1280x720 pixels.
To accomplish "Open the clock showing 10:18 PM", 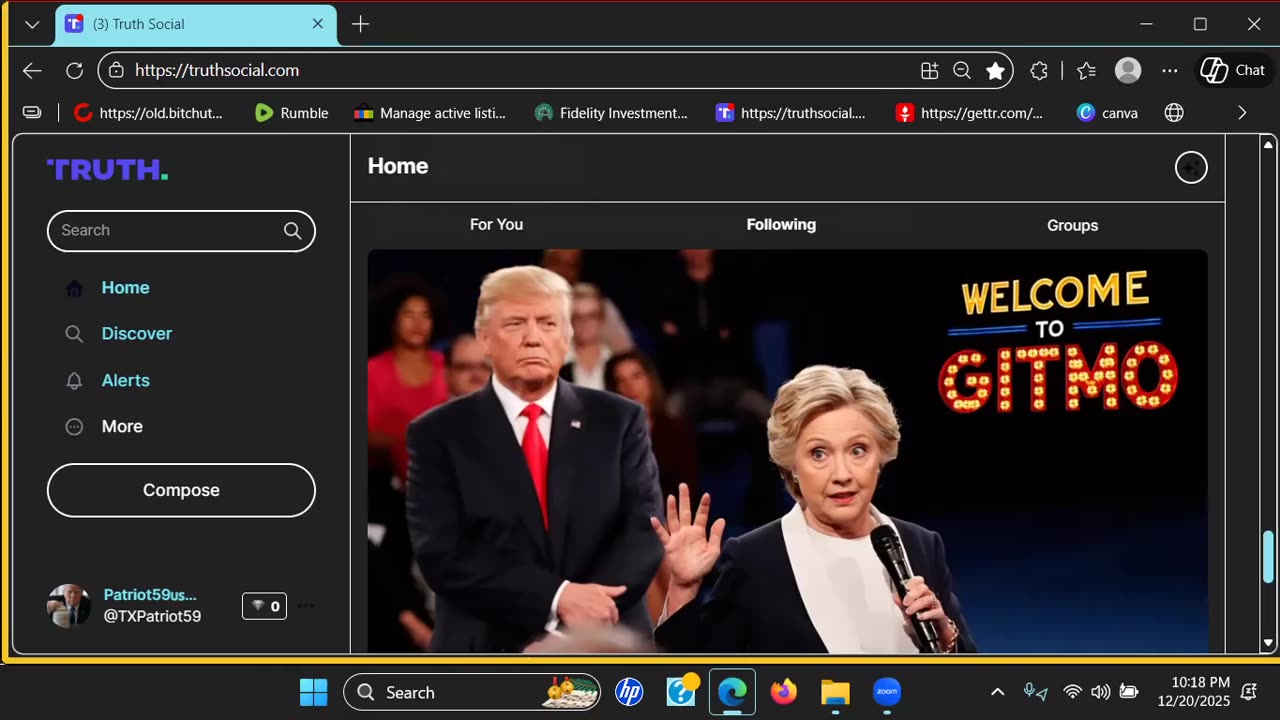I will tap(1194, 692).
